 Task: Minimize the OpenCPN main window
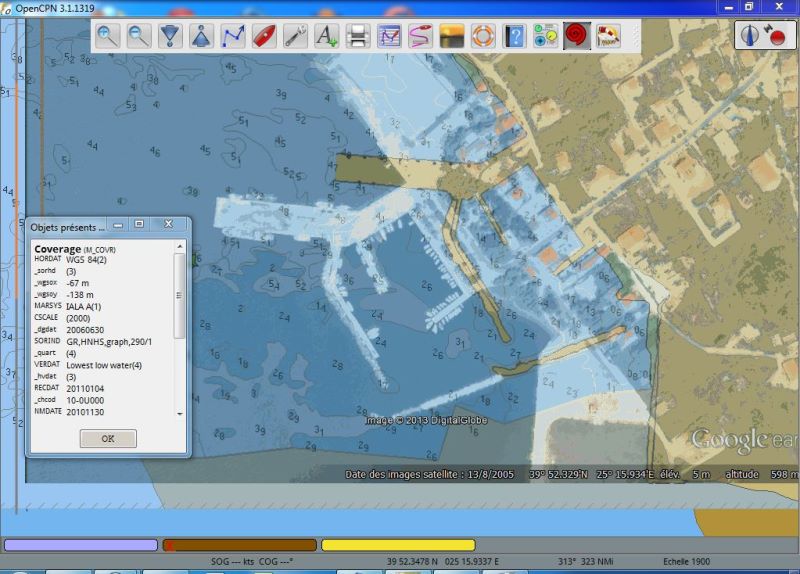729,7
